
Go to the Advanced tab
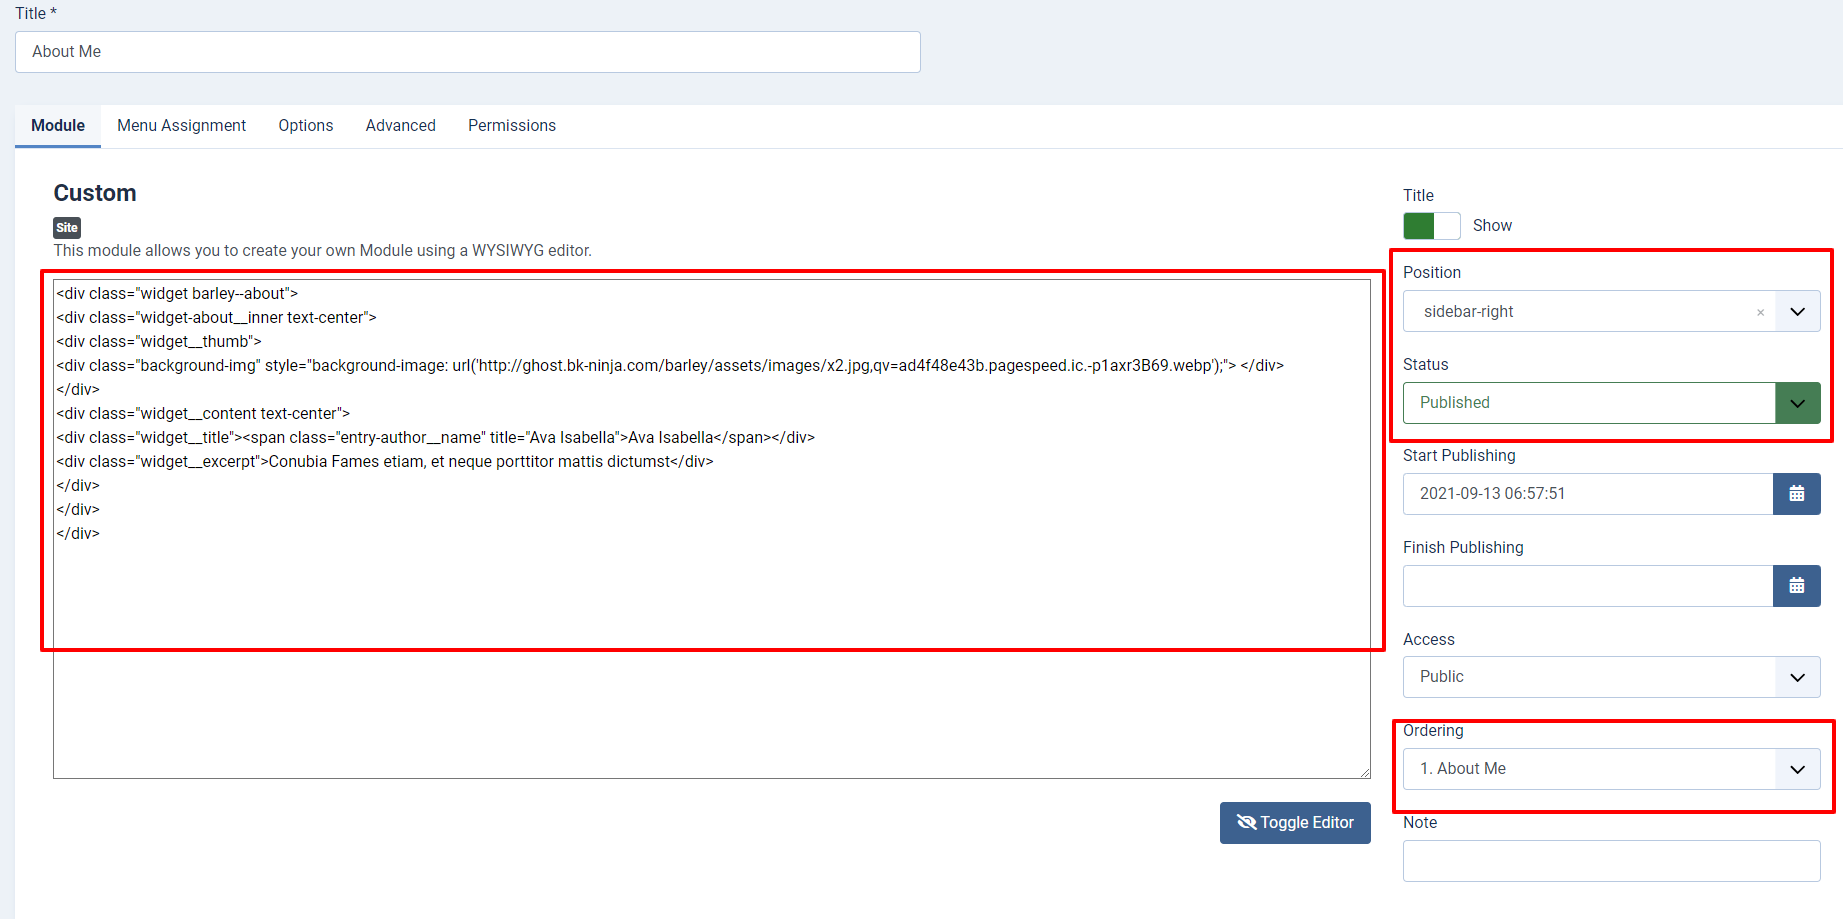click(x=400, y=126)
